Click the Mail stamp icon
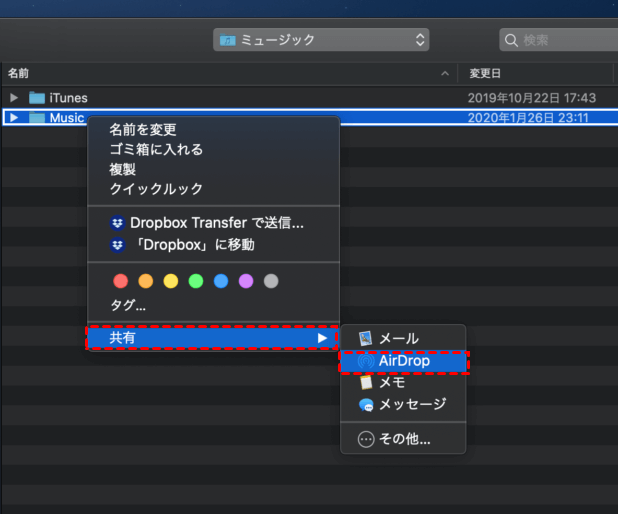The height and width of the screenshot is (514, 618). pos(365,339)
